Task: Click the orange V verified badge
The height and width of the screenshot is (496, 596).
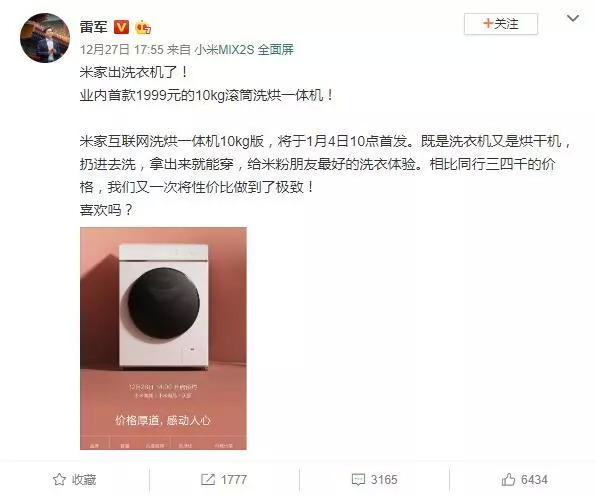Action: coord(122,27)
